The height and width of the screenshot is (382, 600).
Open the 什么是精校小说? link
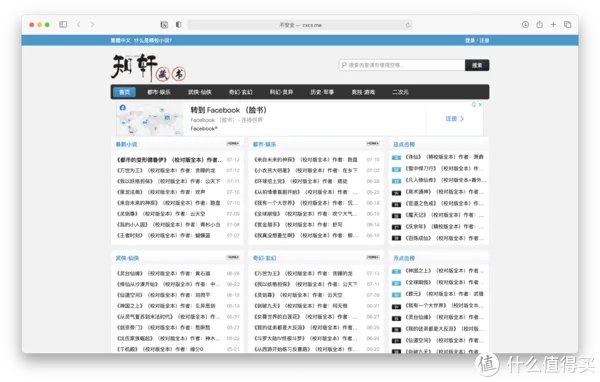[153, 41]
